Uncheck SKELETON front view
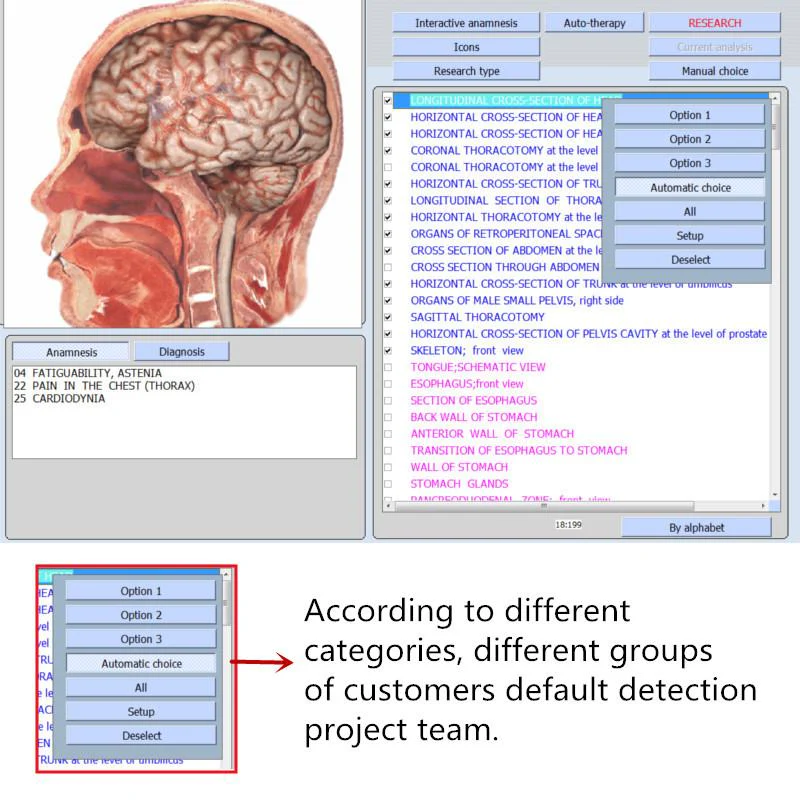Image resolution: width=800 pixels, height=800 pixels. [x=389, y=350]
